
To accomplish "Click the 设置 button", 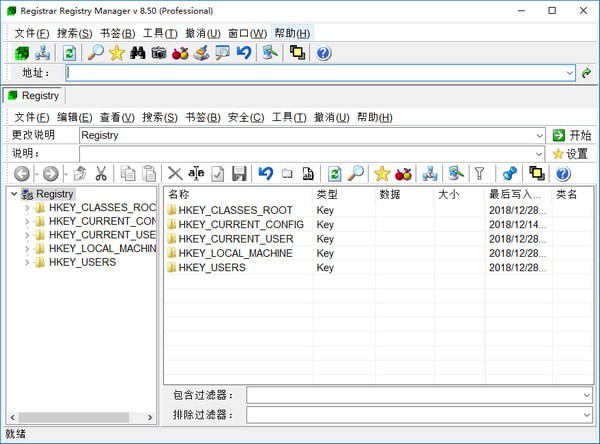I will [570, 154].
